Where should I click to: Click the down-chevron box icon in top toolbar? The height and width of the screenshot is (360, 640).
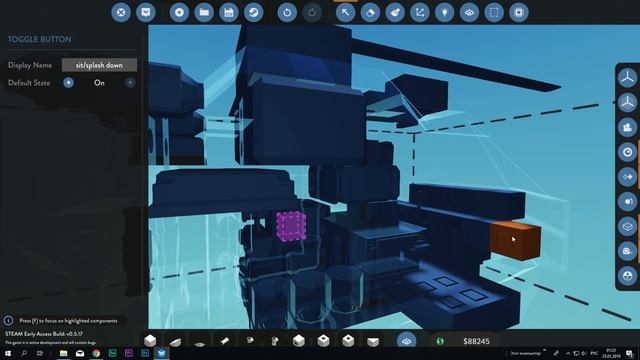[146, 12]
